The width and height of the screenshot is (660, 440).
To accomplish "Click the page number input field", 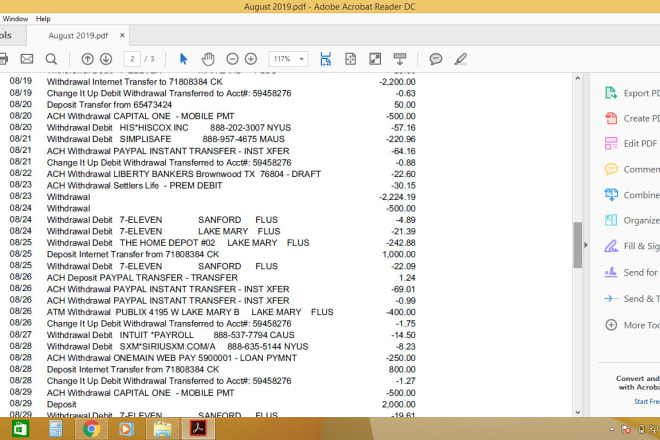I will pyautogui.click(x=132, y=59).
